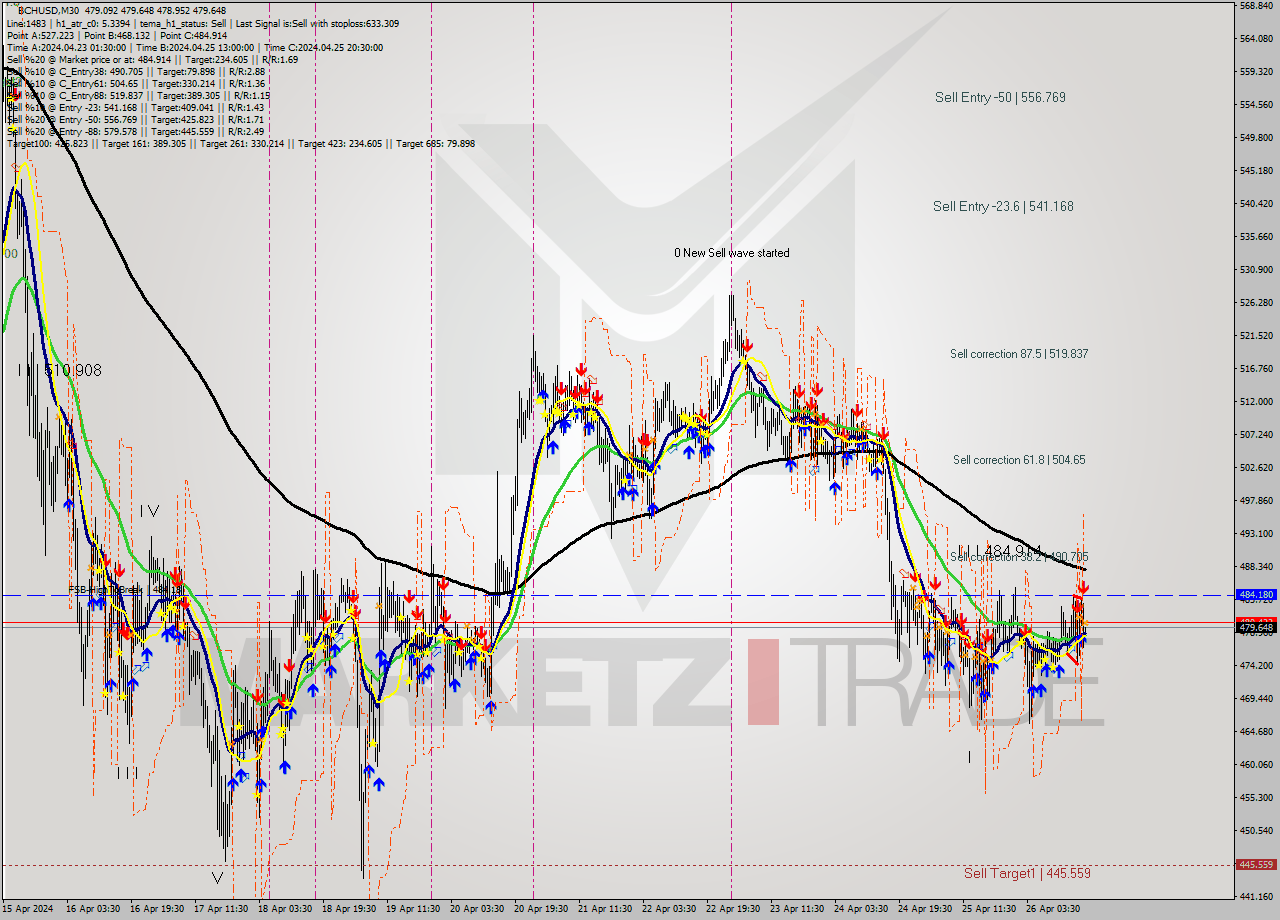Viewport: 1280px width, 920px height.
Task: Select the 'Sell correction 61.8 | 504.65' label
Action: [1019, 460]
